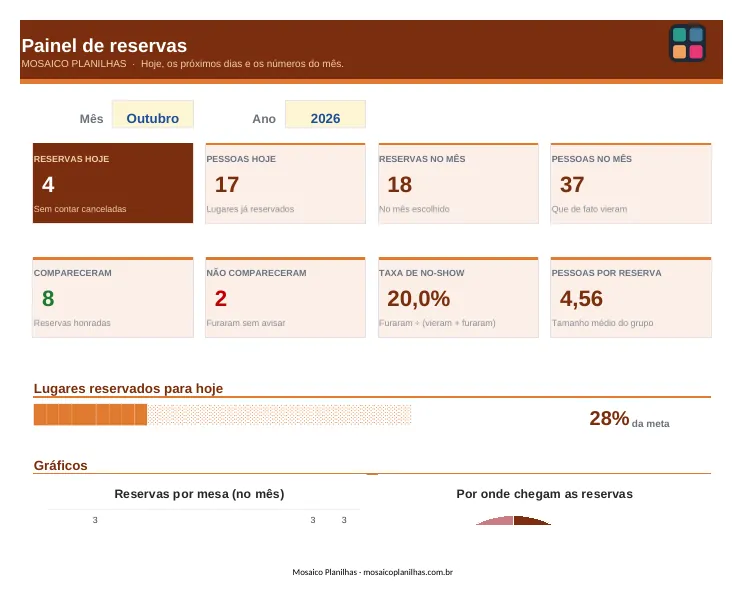Open the Mês dropdown showing Outubro
Image resolution: width=743 pixels, height=597 pixels.
[153, 114]
